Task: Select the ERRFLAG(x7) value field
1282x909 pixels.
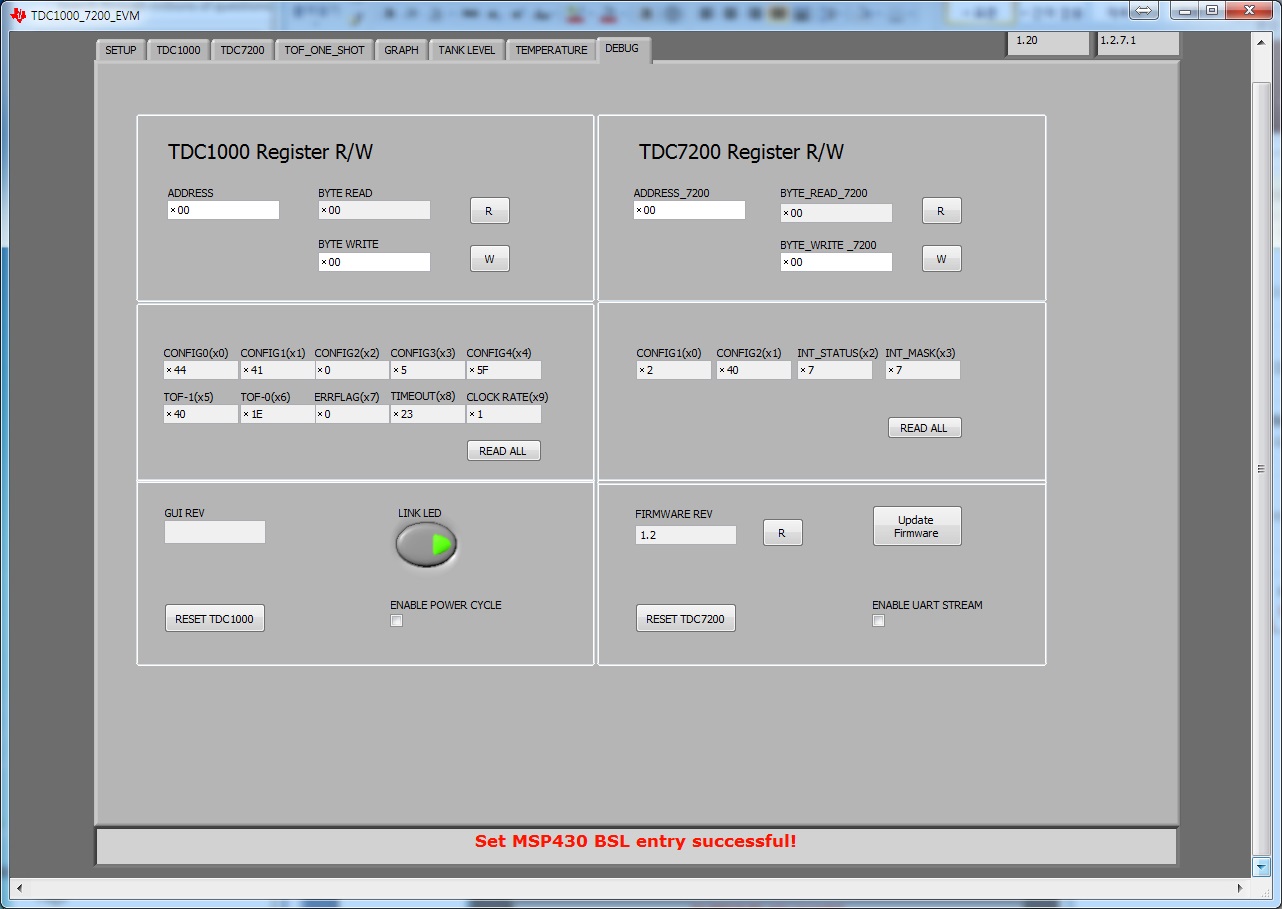Action: (351, 414)
